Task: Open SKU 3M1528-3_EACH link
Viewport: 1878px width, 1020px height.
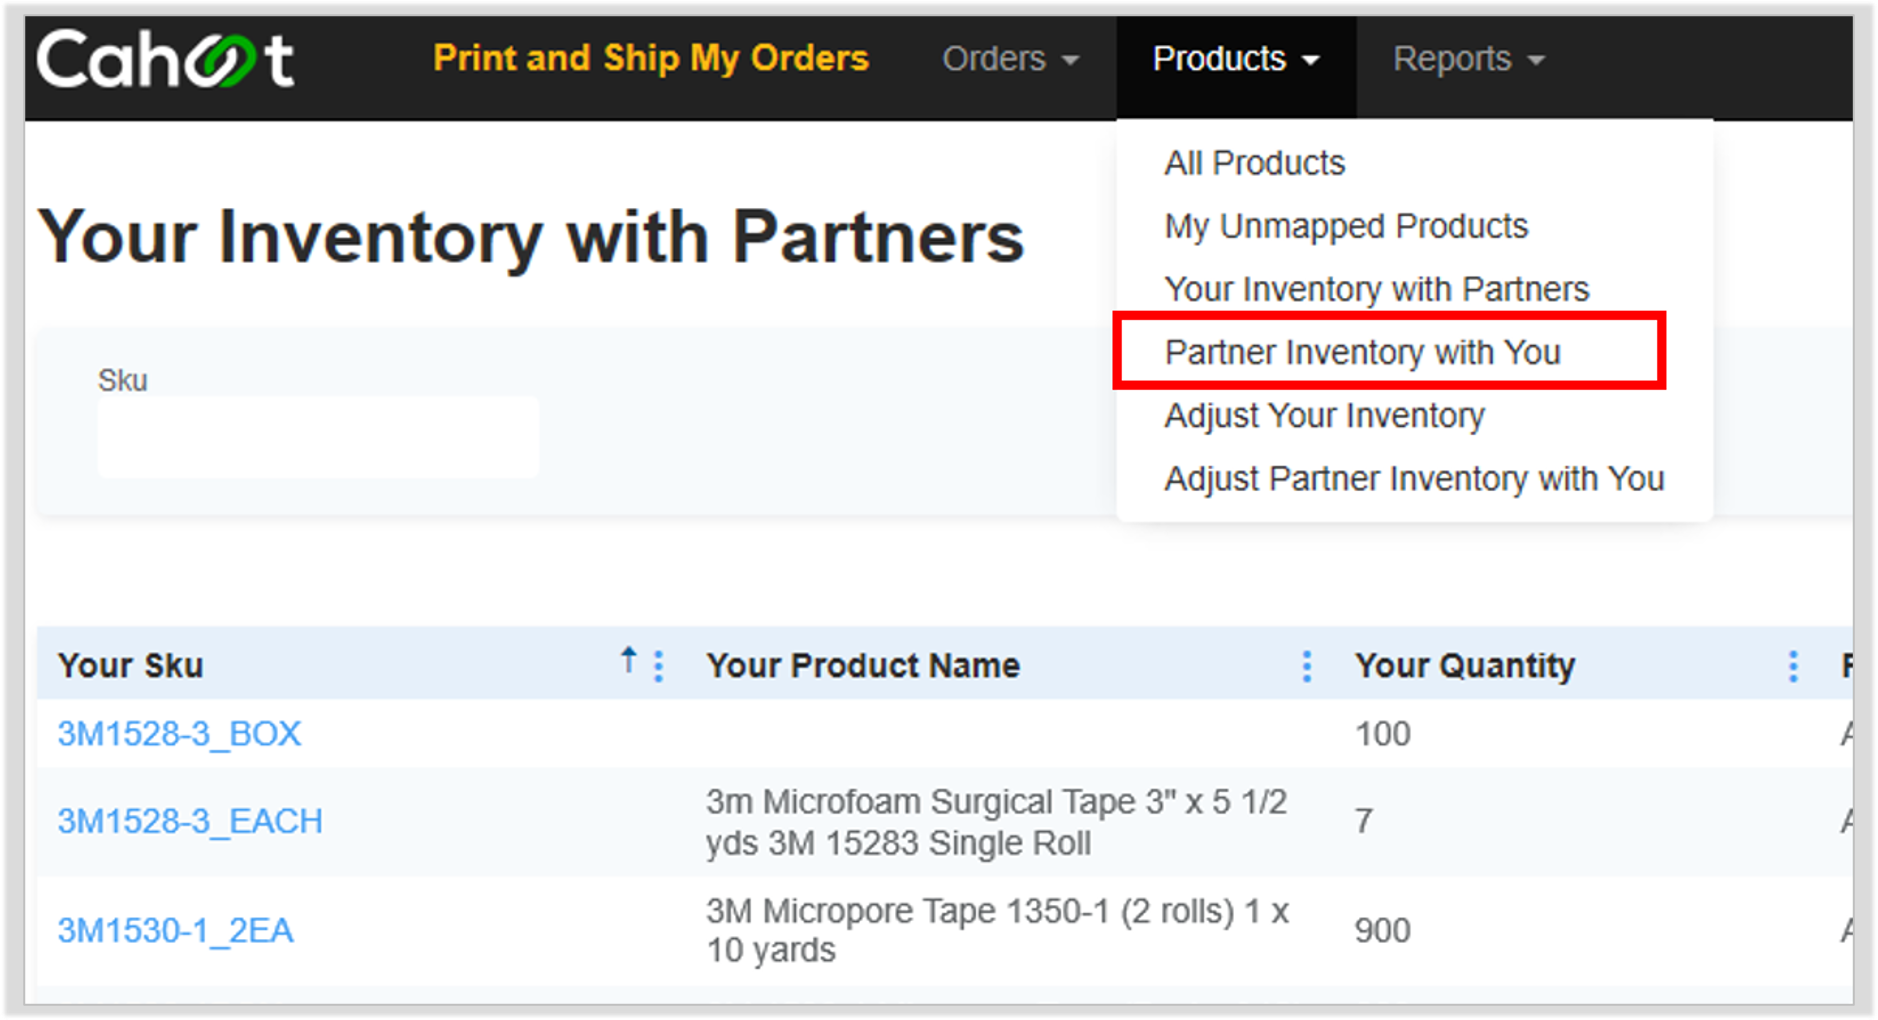Action: (x=190, y=821)
